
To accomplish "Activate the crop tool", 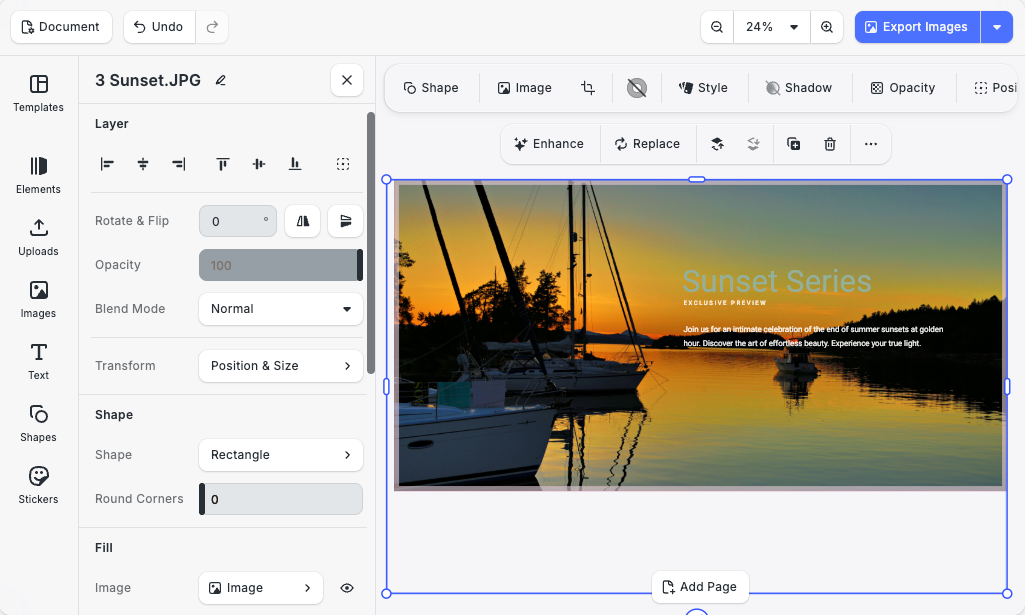I will [x=588, y=88].
